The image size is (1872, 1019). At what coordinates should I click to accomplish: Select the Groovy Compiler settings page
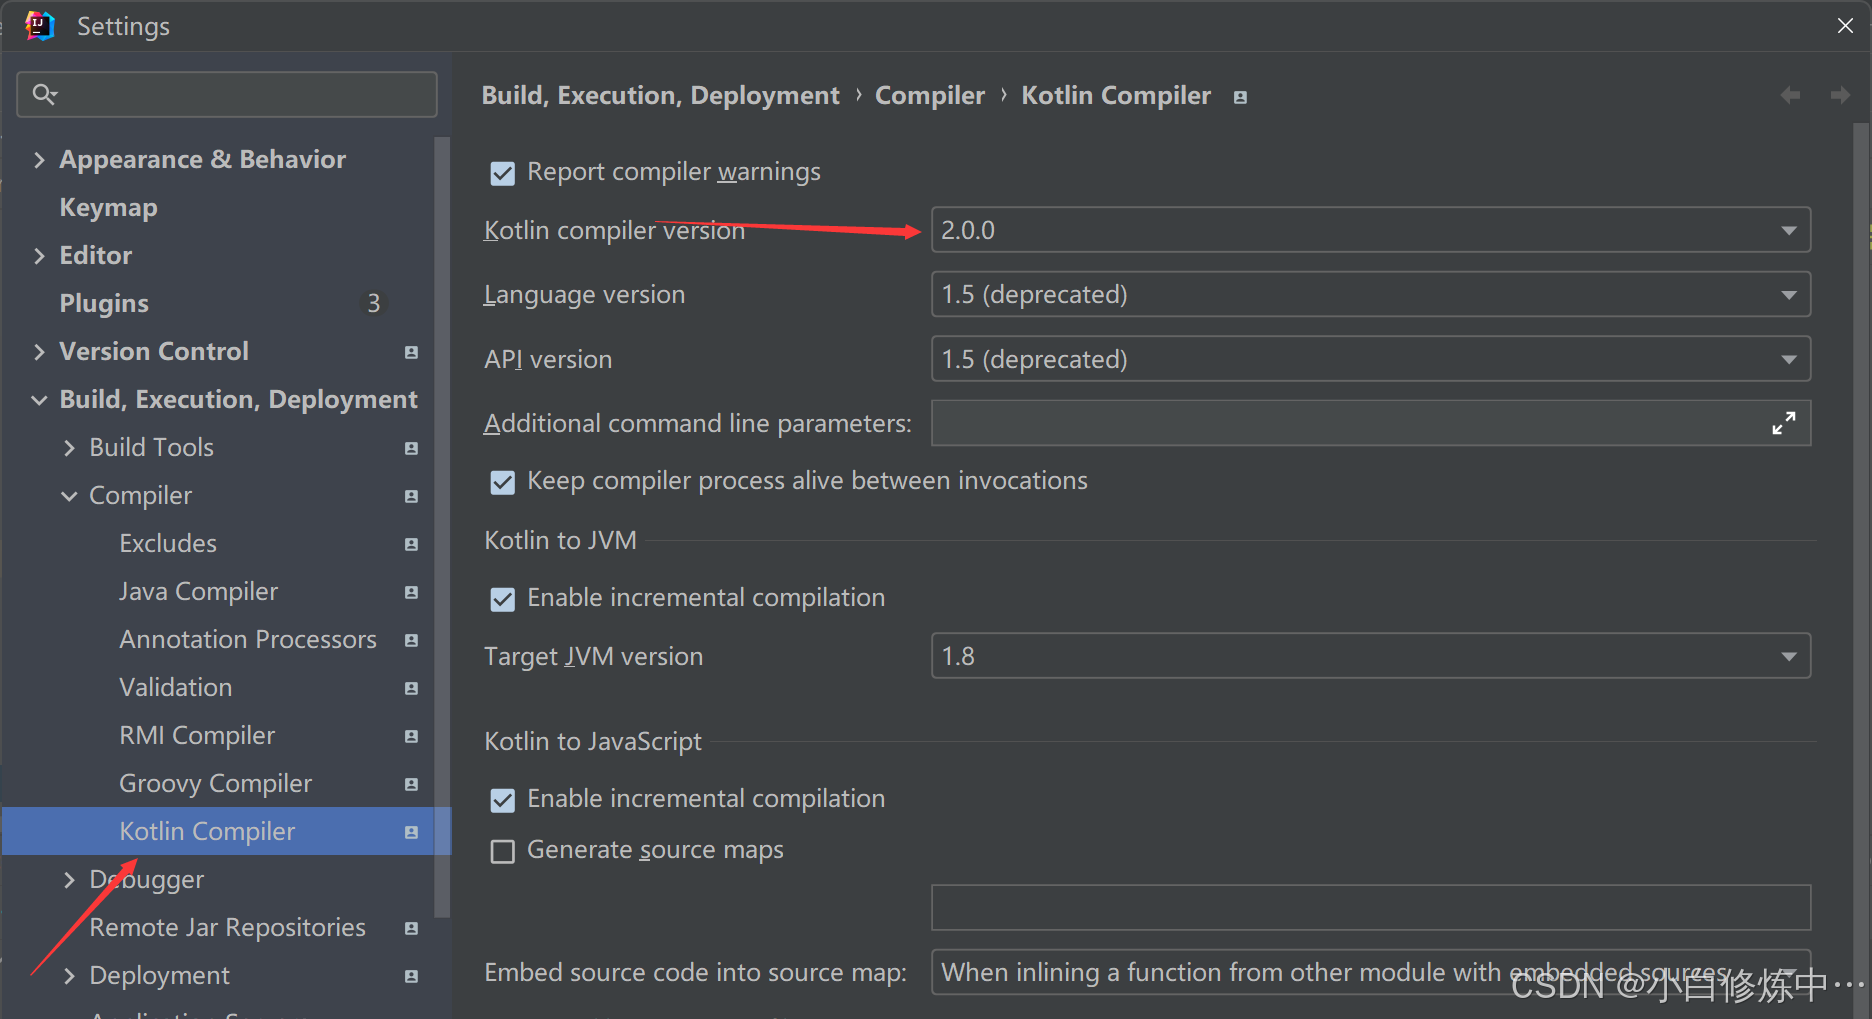pos(216,783)
